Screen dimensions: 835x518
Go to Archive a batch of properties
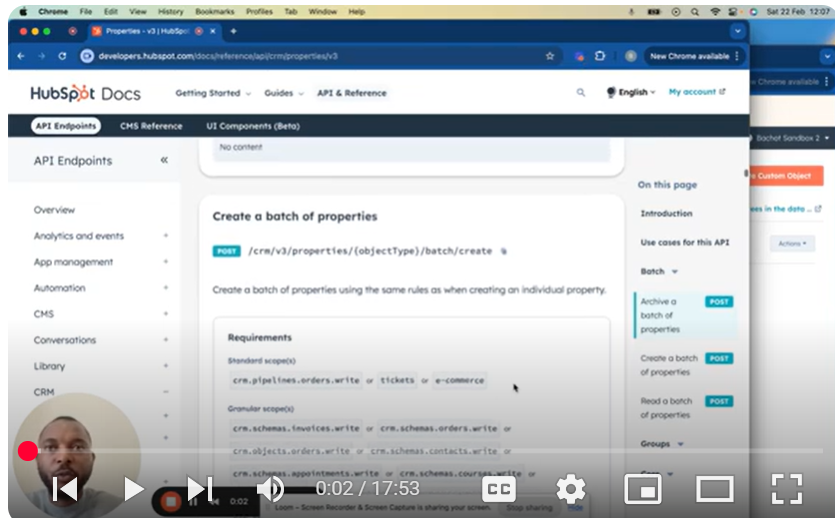[x=686, y=315]
